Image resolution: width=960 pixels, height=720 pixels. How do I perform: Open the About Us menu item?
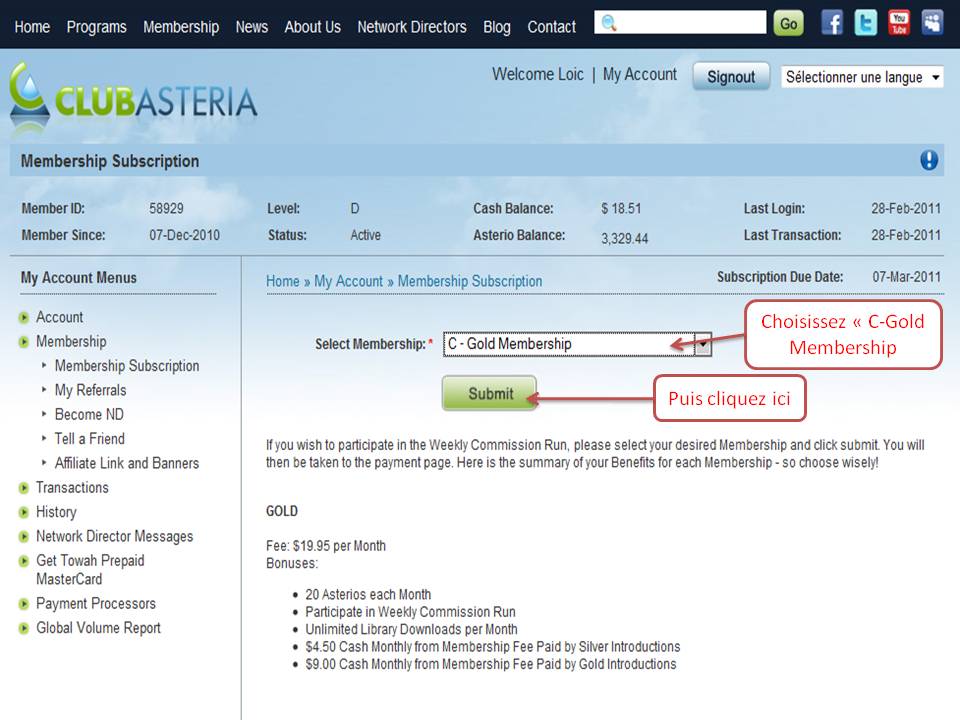(x=312, y=27)
